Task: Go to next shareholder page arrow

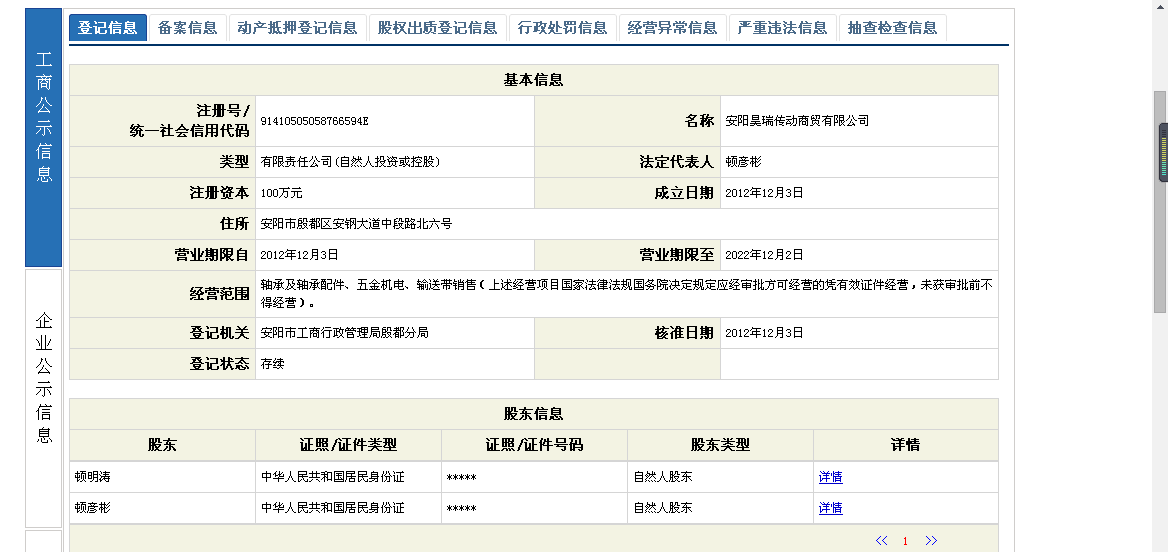Action: tap(931, 541)
